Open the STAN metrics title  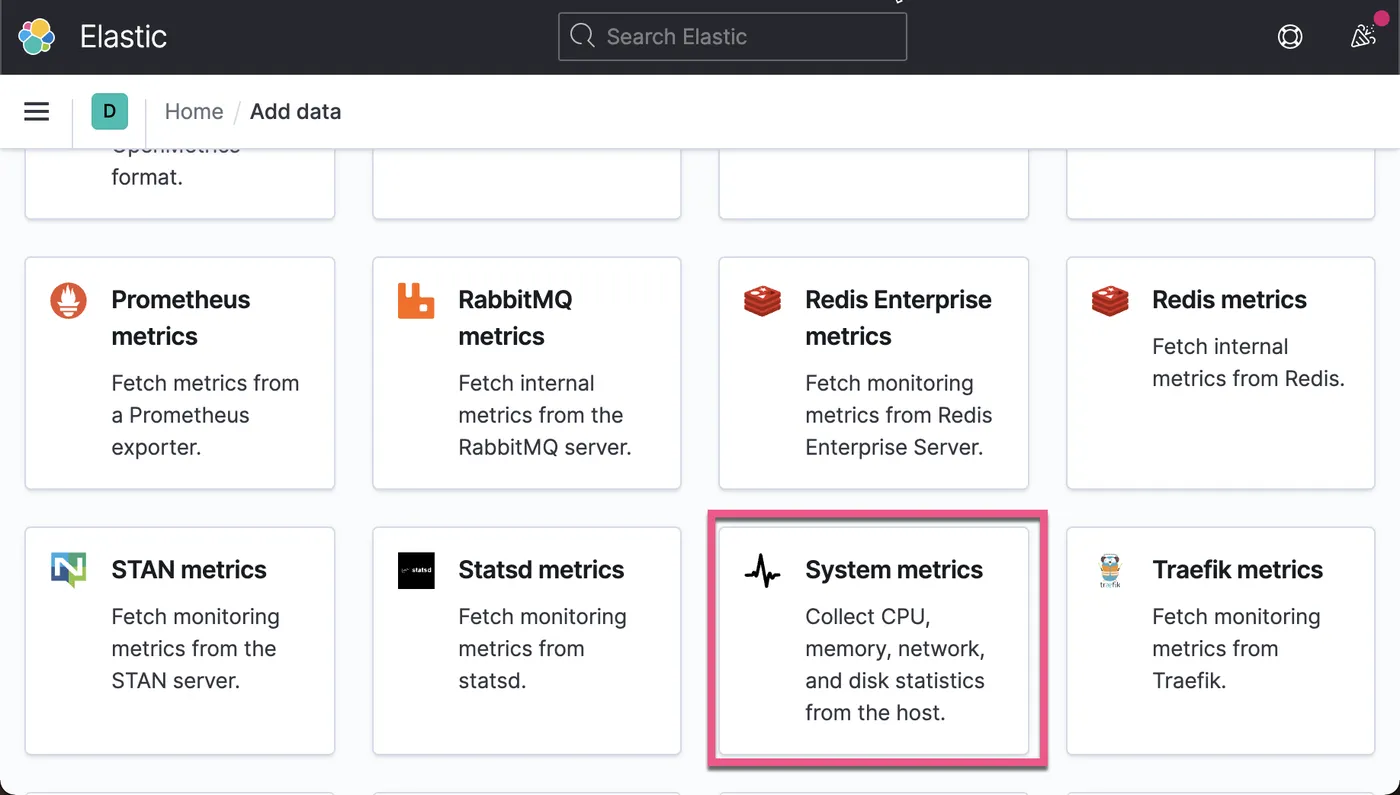(189, 570)
